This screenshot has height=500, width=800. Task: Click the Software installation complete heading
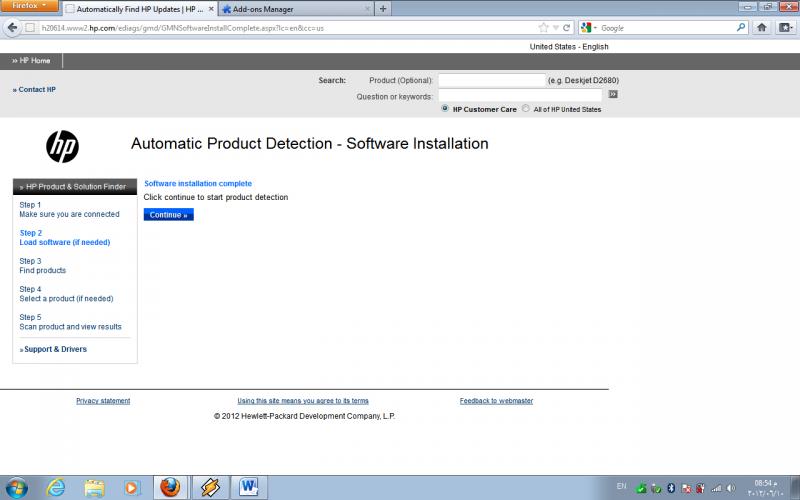tap(198, 184)
